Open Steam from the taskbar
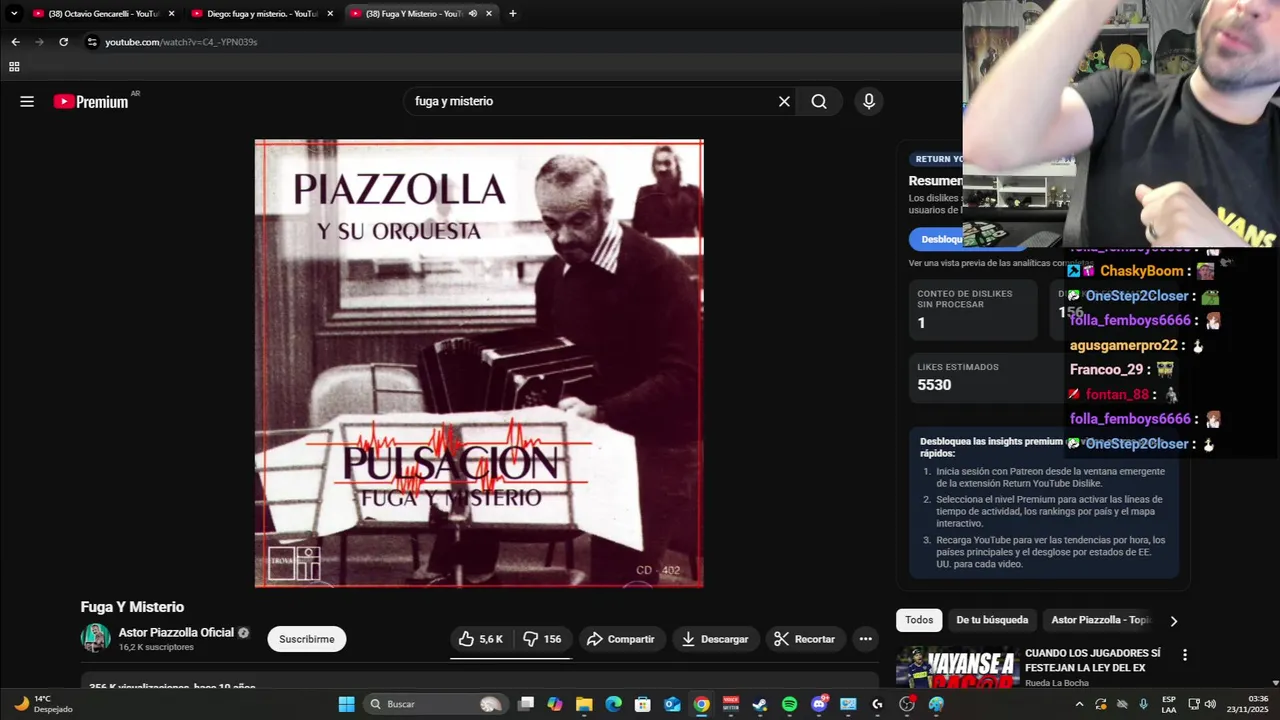Viewport: 1280px width, 720px height. (x=760, y=704)
